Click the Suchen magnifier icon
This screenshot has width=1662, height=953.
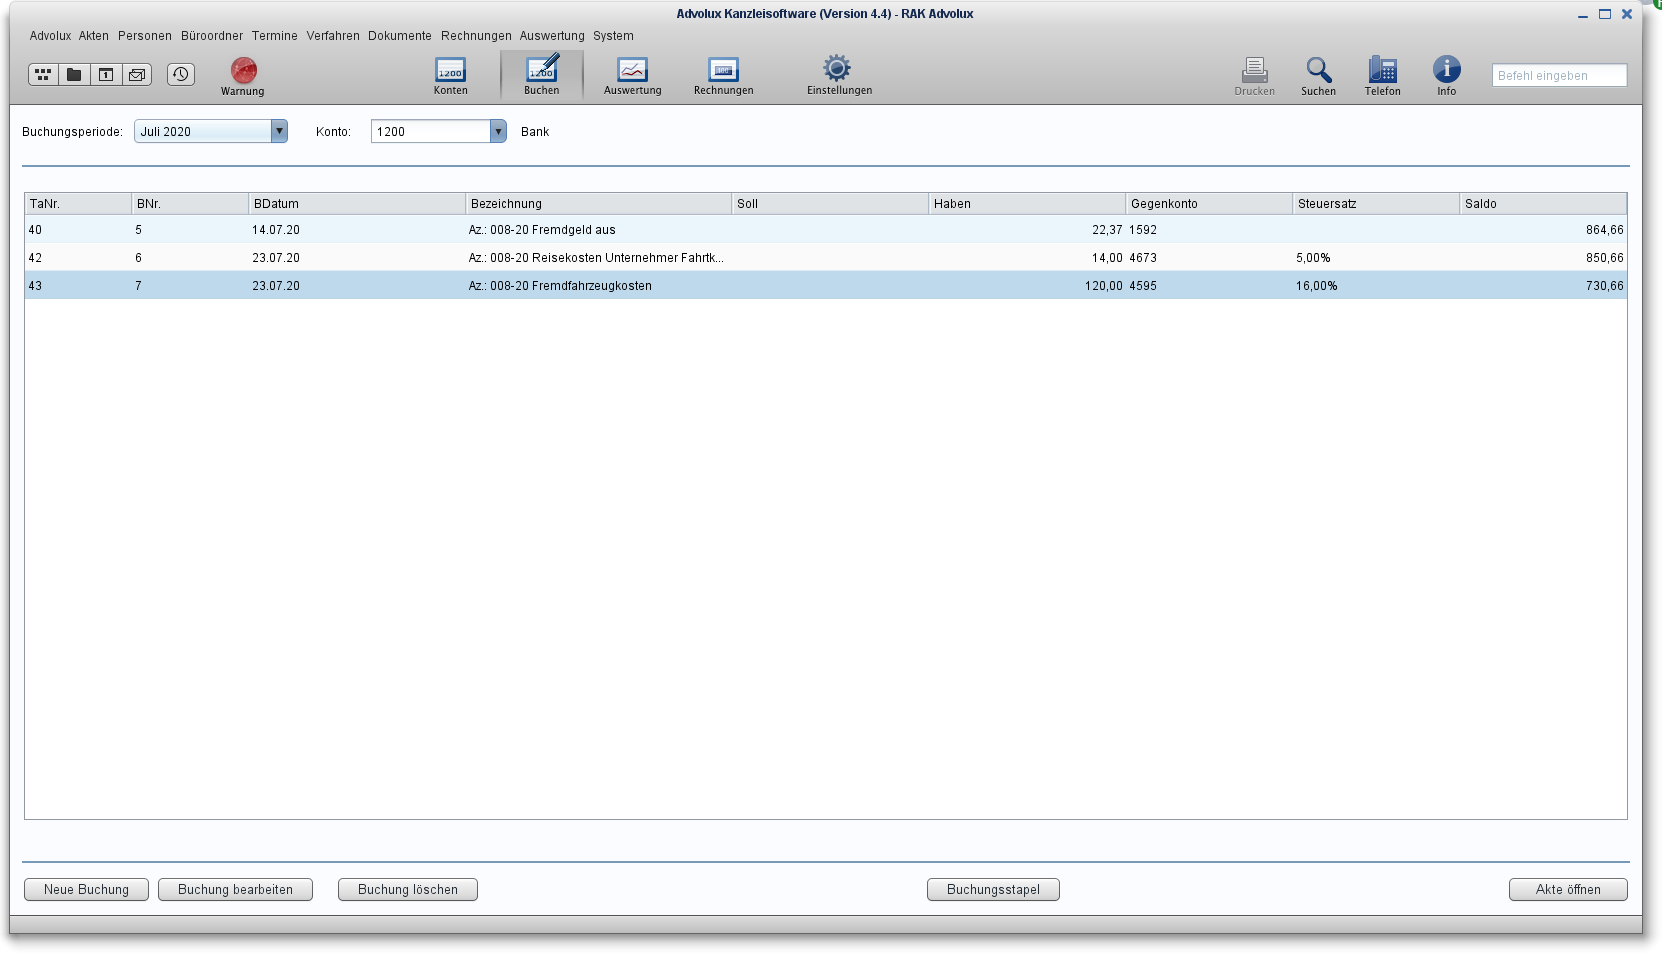(x=1319, y=76)
